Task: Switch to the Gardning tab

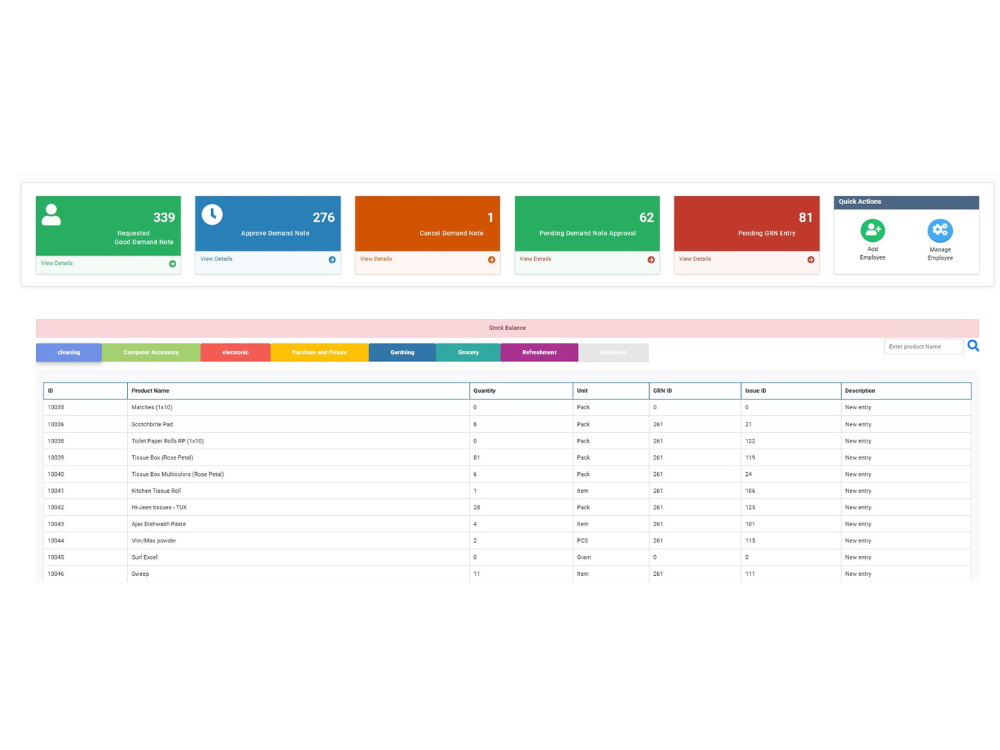Action: coord(402,352)
